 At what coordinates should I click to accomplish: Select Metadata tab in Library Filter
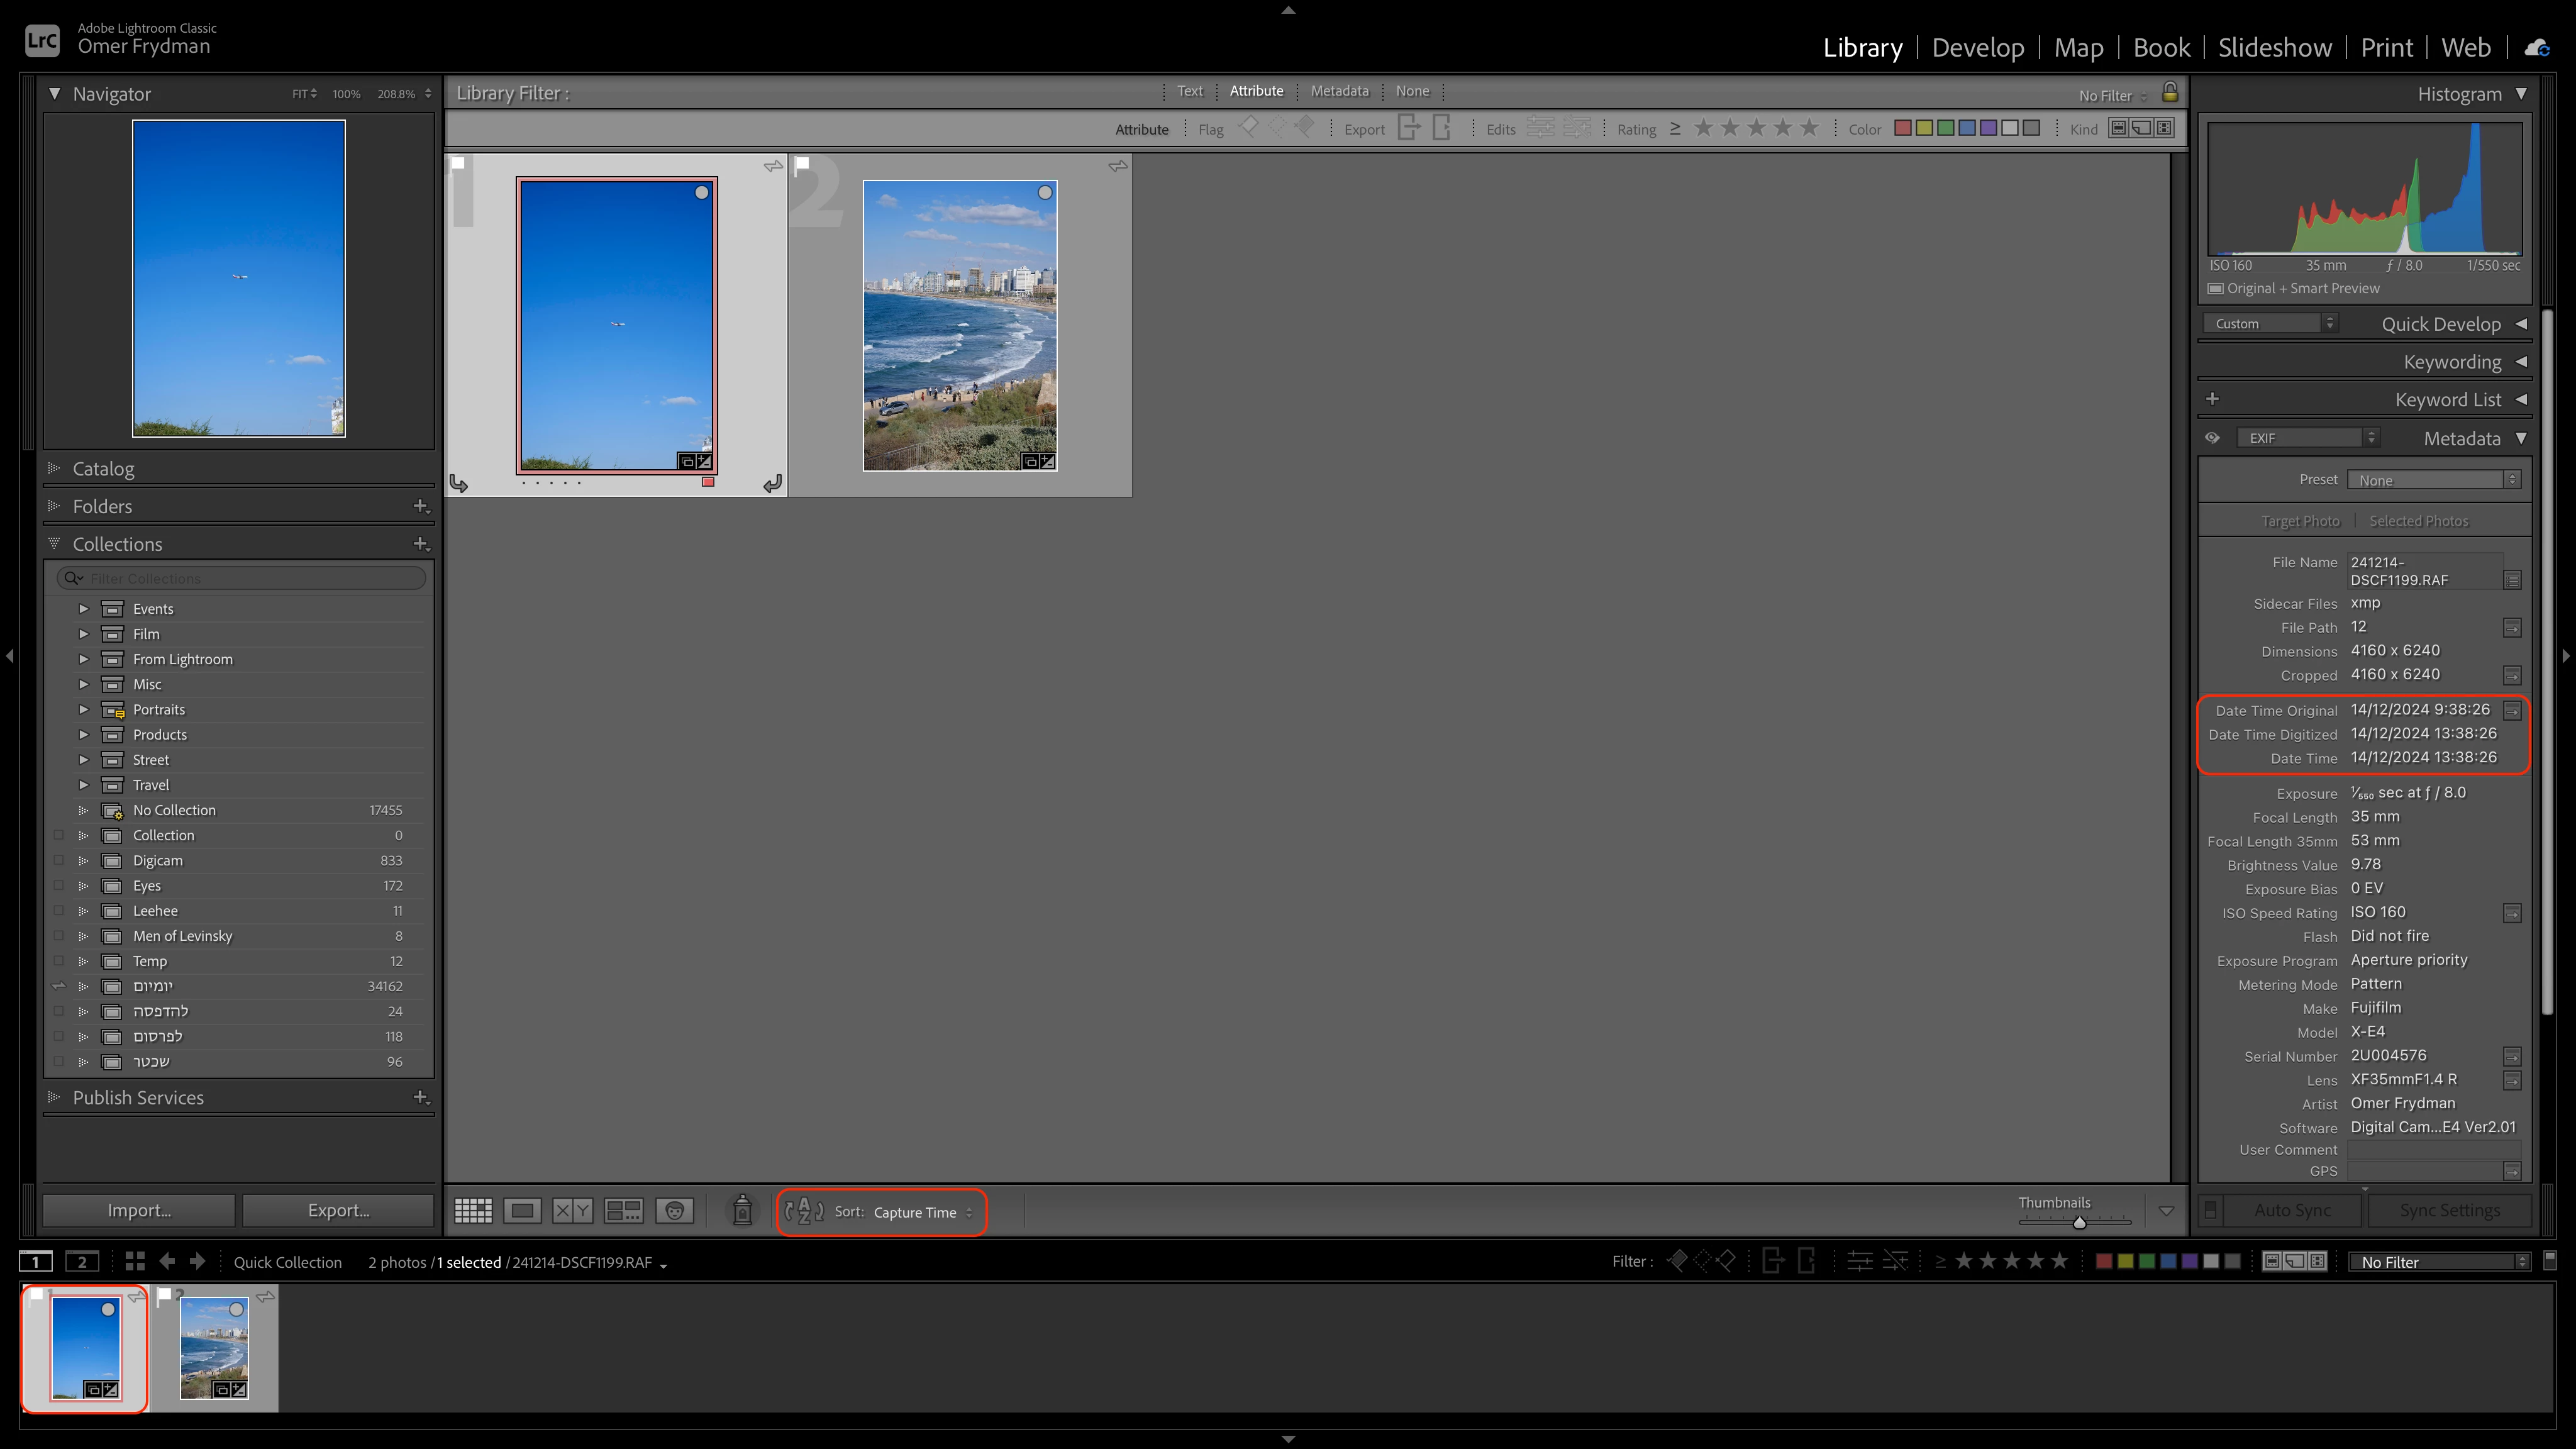point(1339,91)
